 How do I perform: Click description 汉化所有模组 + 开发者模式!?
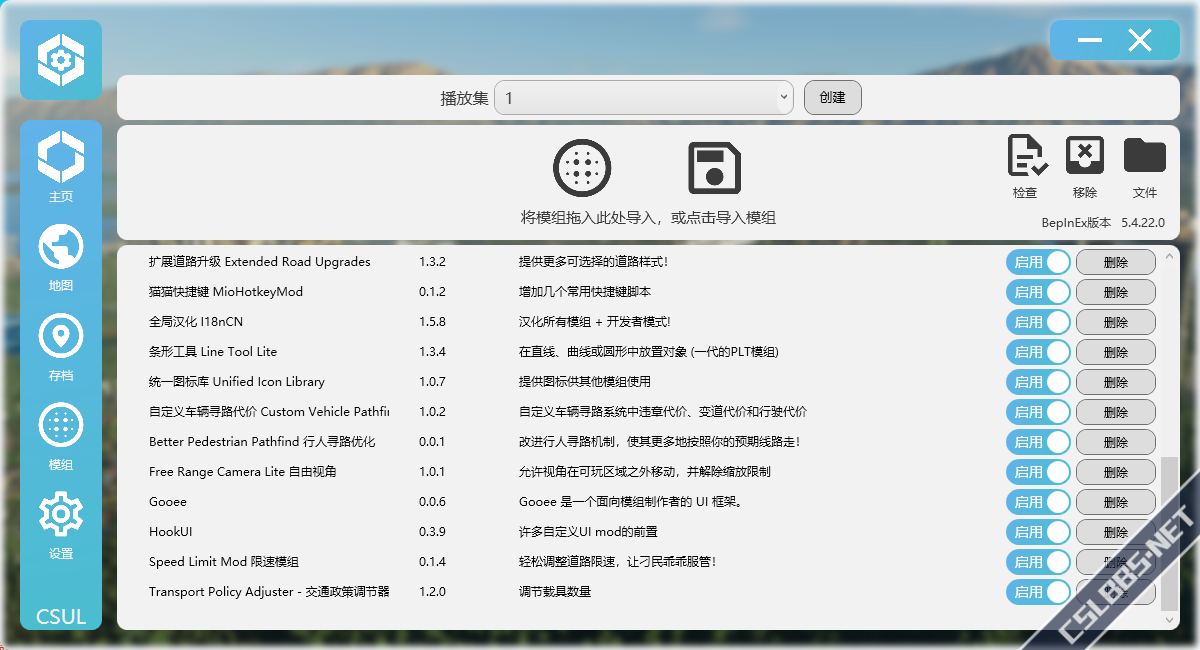tap(595, 322)
